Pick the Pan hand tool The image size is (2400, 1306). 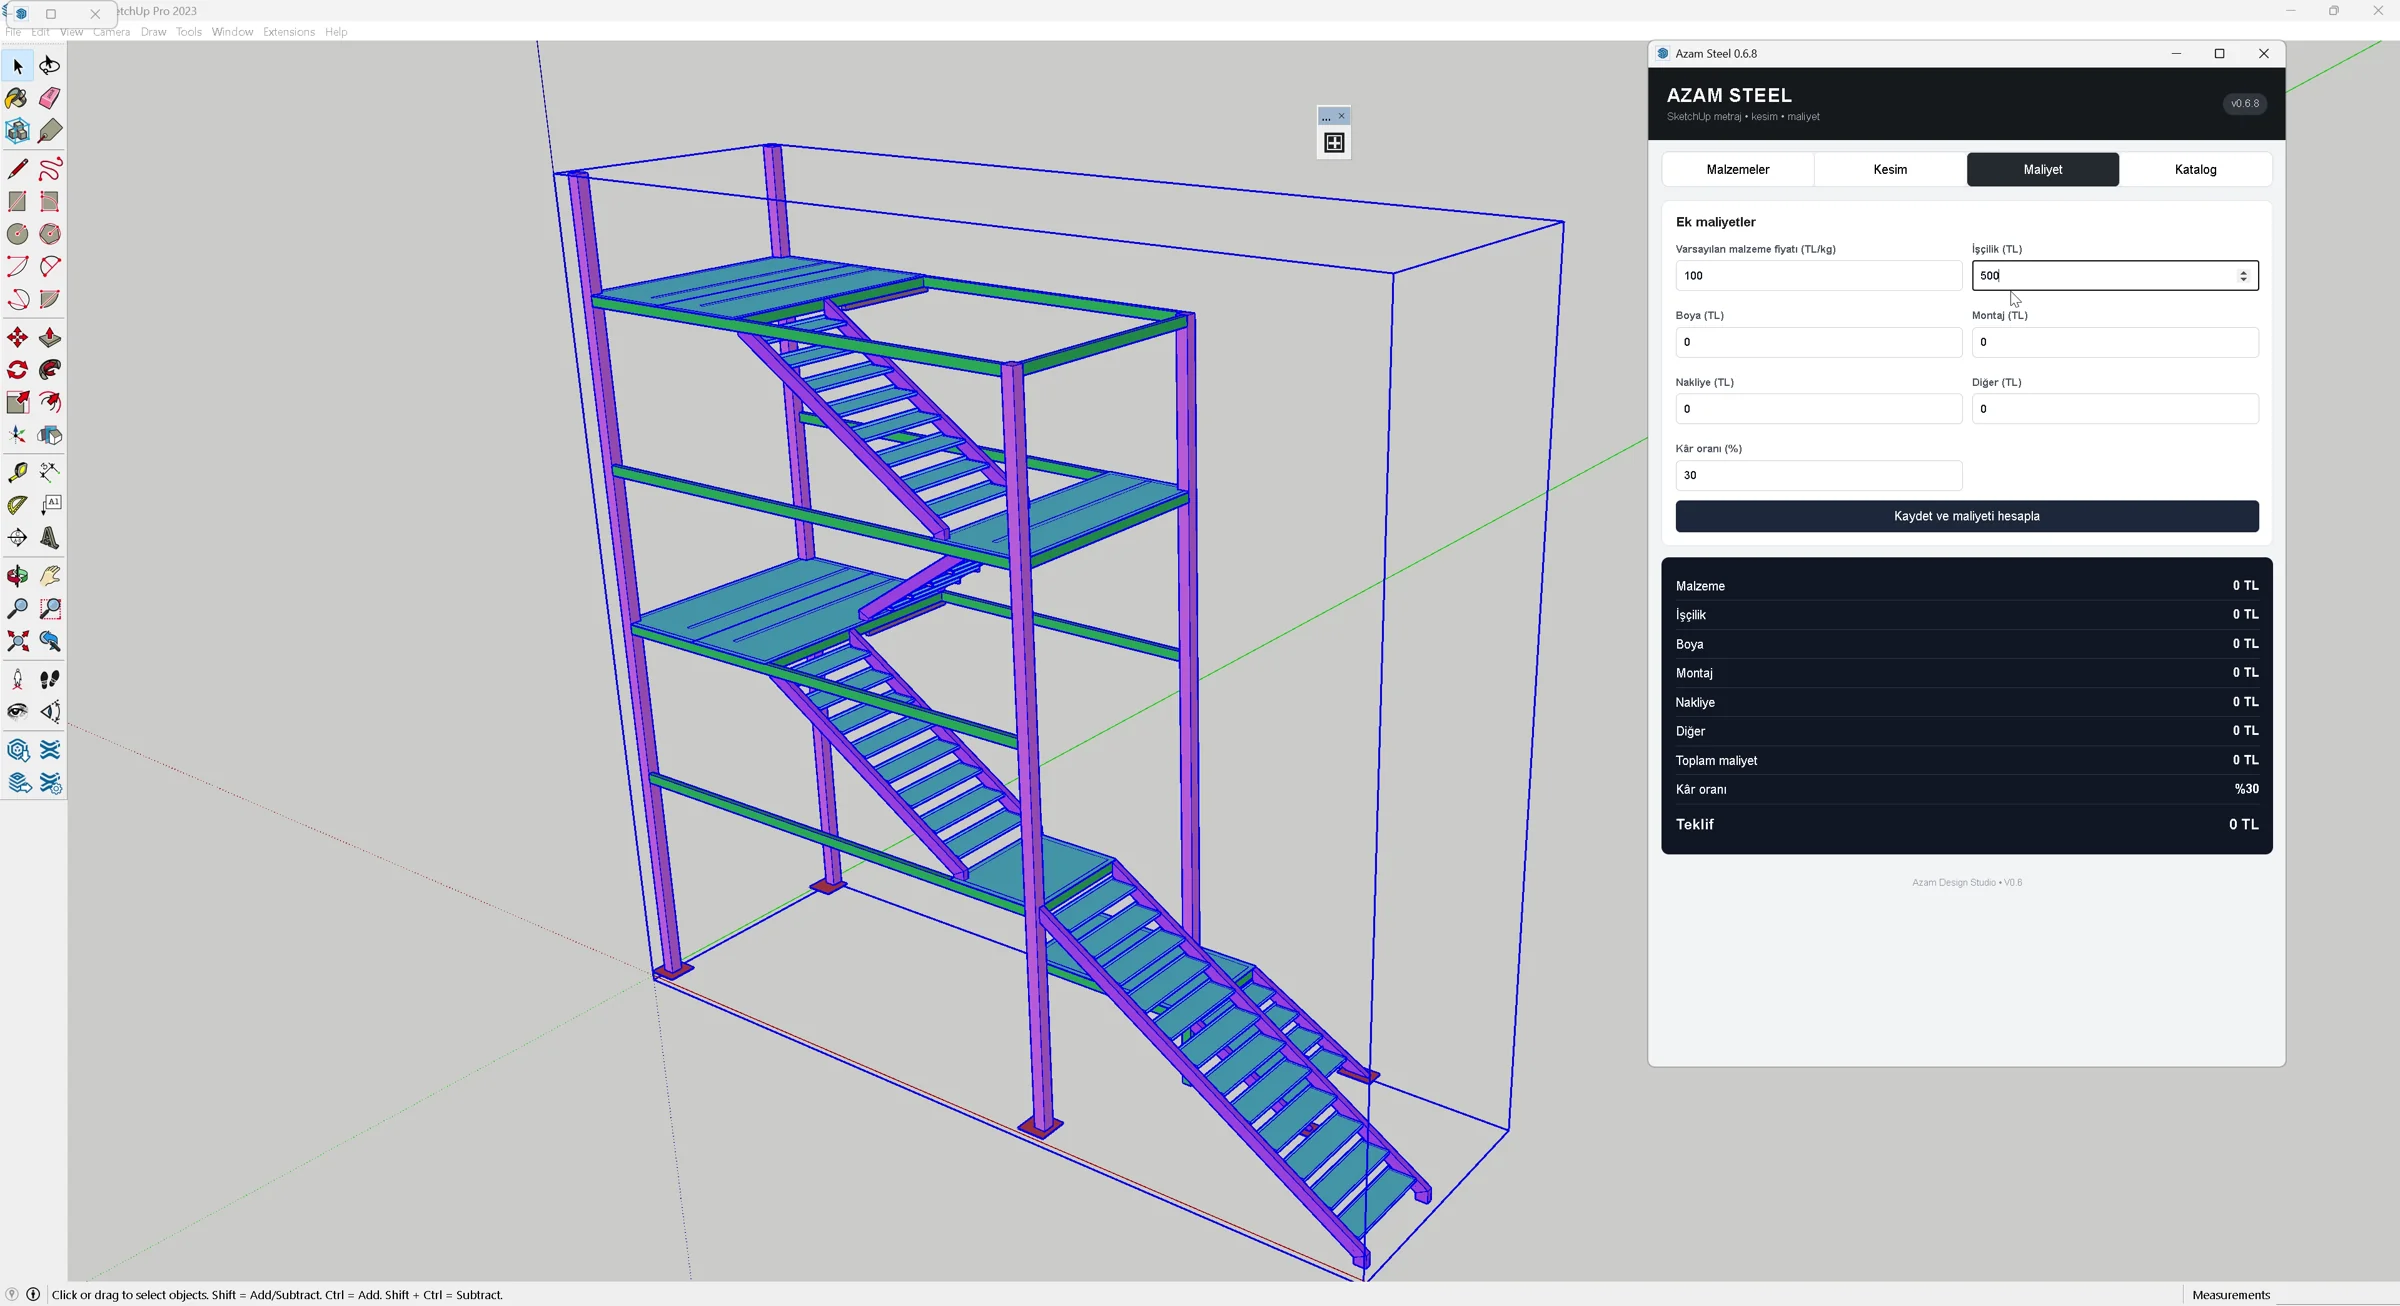[49, 576]
